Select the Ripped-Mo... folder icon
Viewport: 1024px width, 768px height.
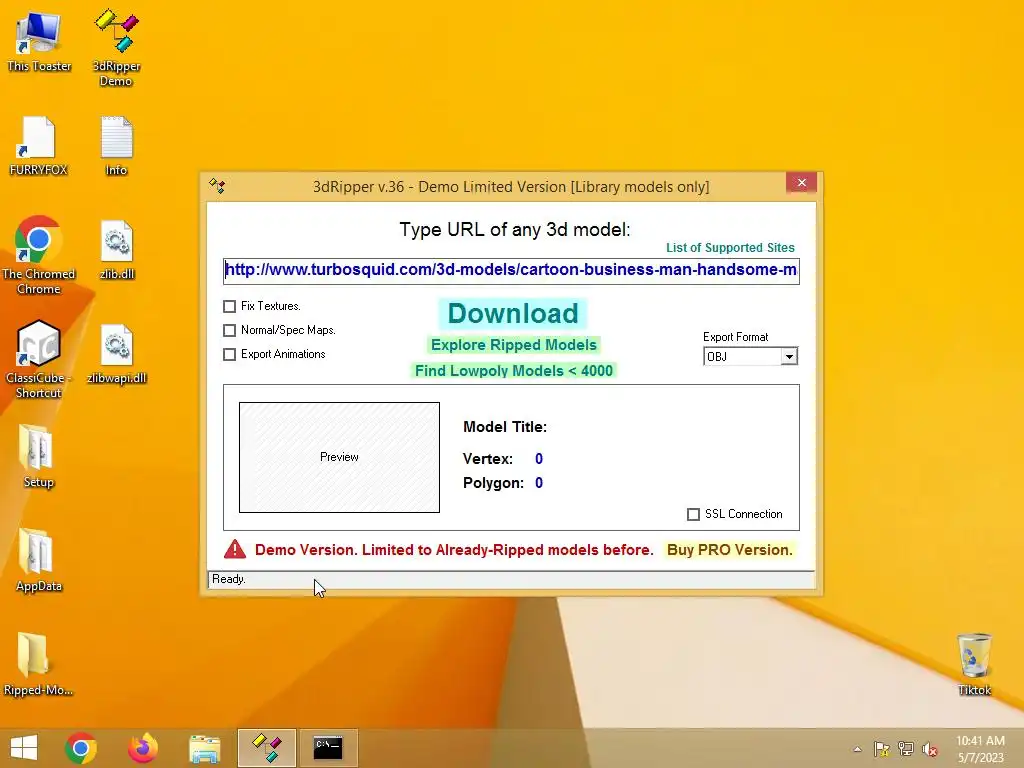(x=39, y=664)
